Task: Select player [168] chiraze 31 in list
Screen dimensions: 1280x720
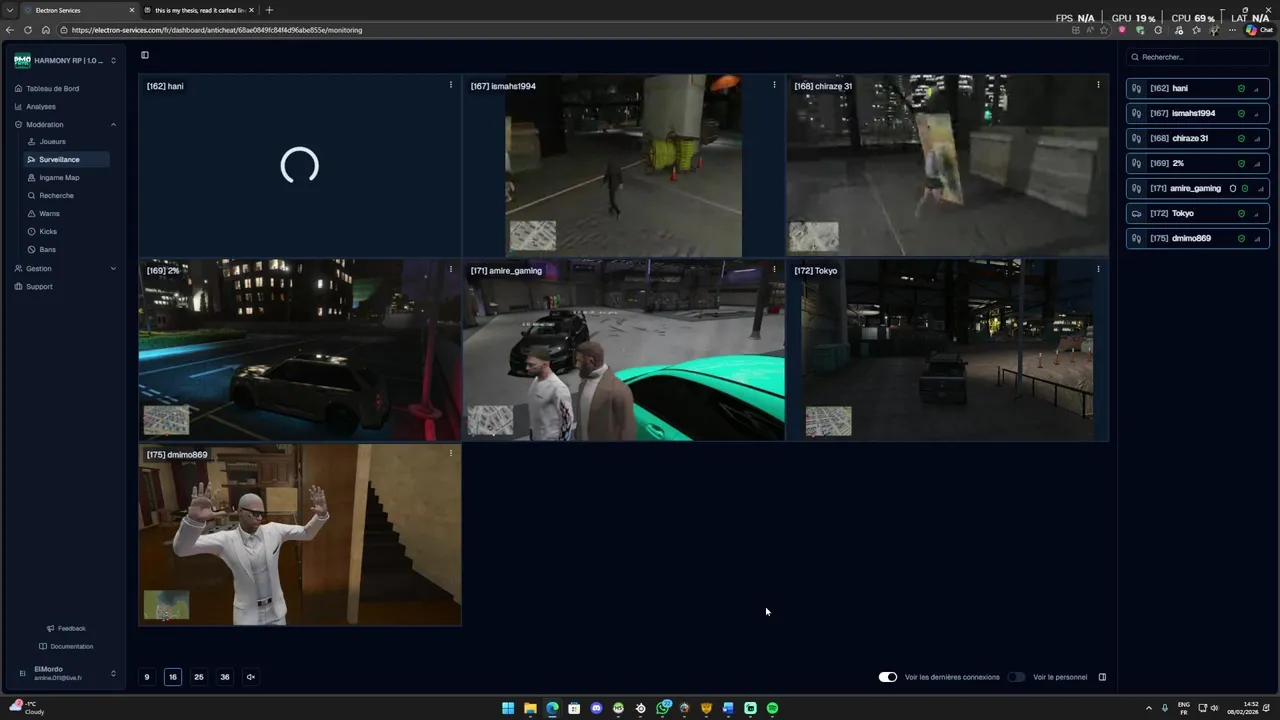Action: pos(1197,138)
